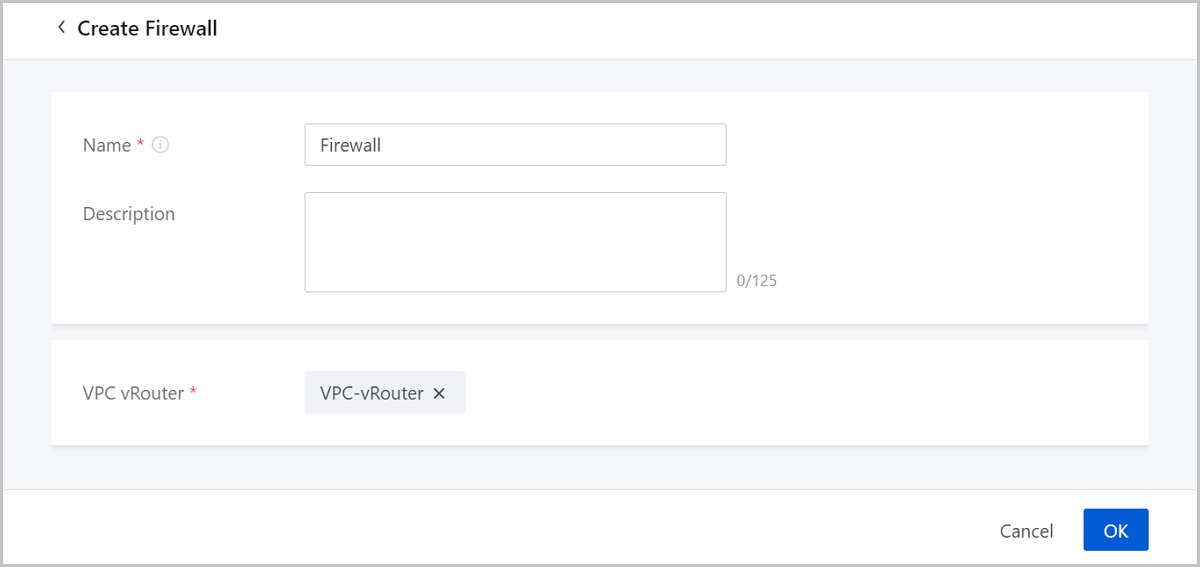Click the VPC vRouter field label
This screenshot has width=1200, height=567.
133,393
